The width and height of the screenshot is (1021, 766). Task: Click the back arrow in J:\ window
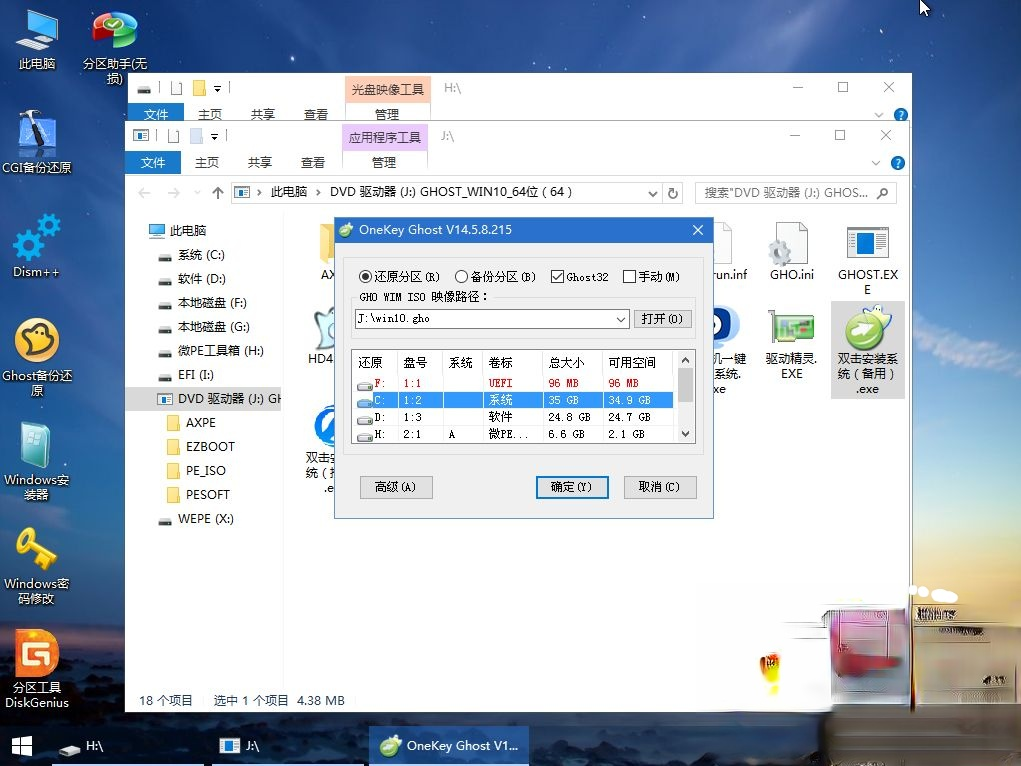145,193
